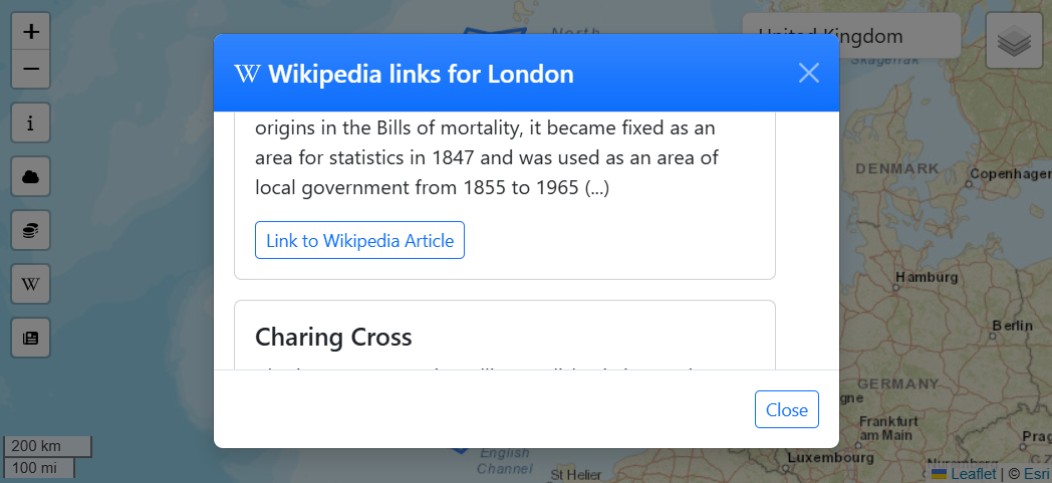Open the news newspaper button
1052x483 pixels.
tap(31, 338)
